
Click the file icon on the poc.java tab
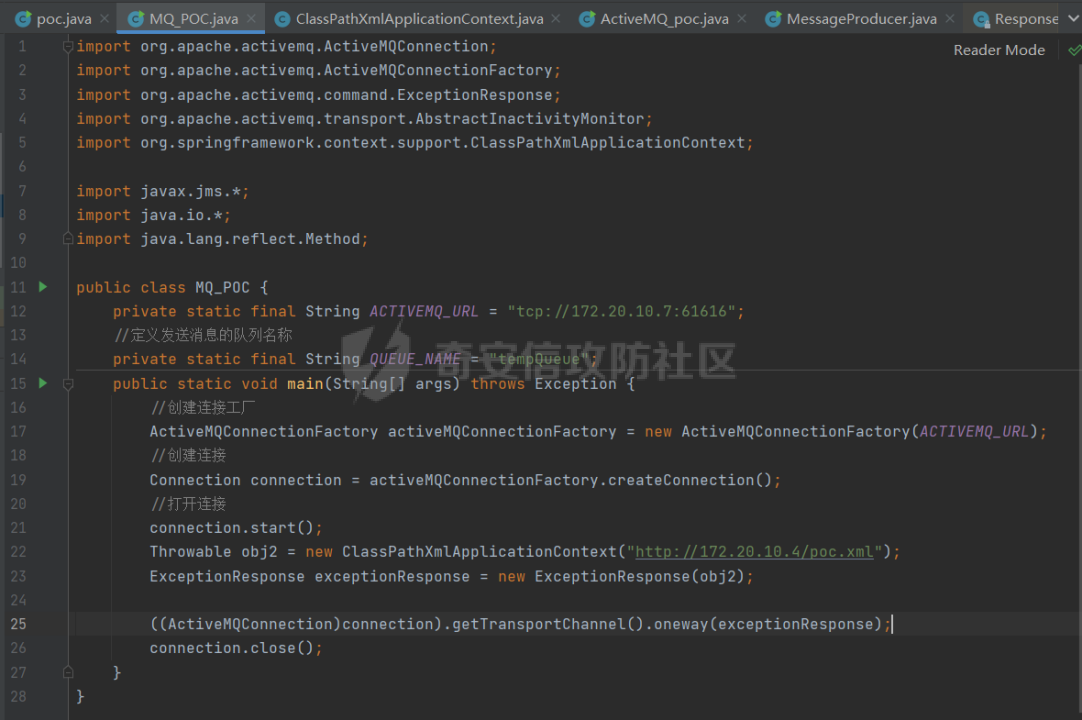(x=23, y=19)
